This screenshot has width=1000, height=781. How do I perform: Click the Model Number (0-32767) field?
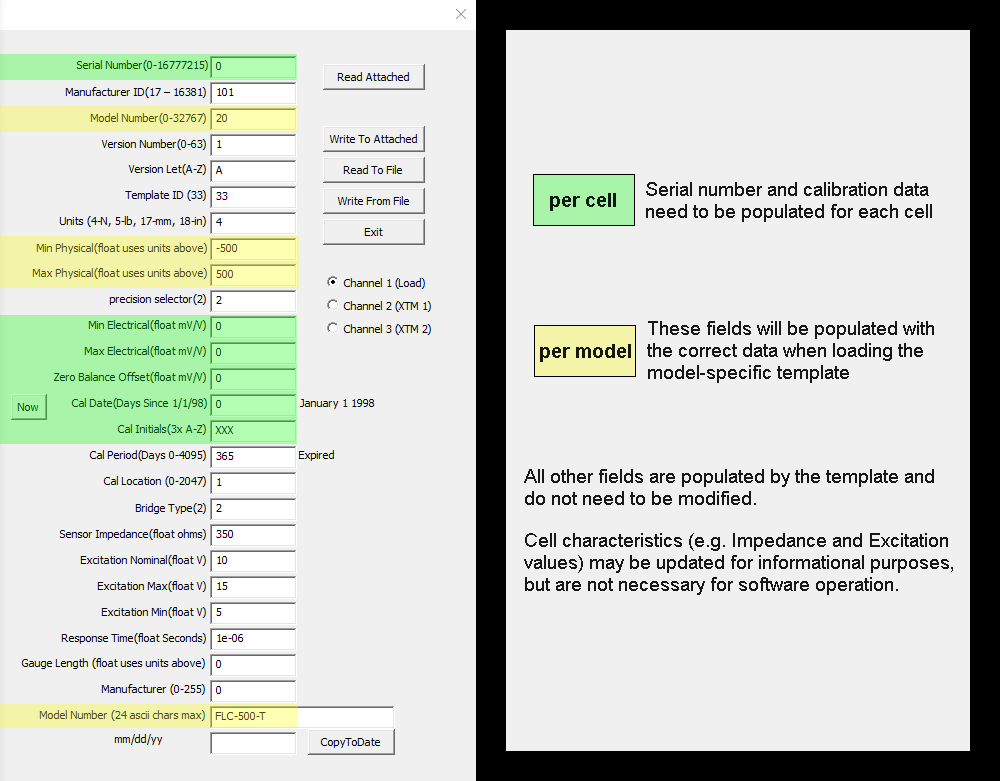coord(253,118)
